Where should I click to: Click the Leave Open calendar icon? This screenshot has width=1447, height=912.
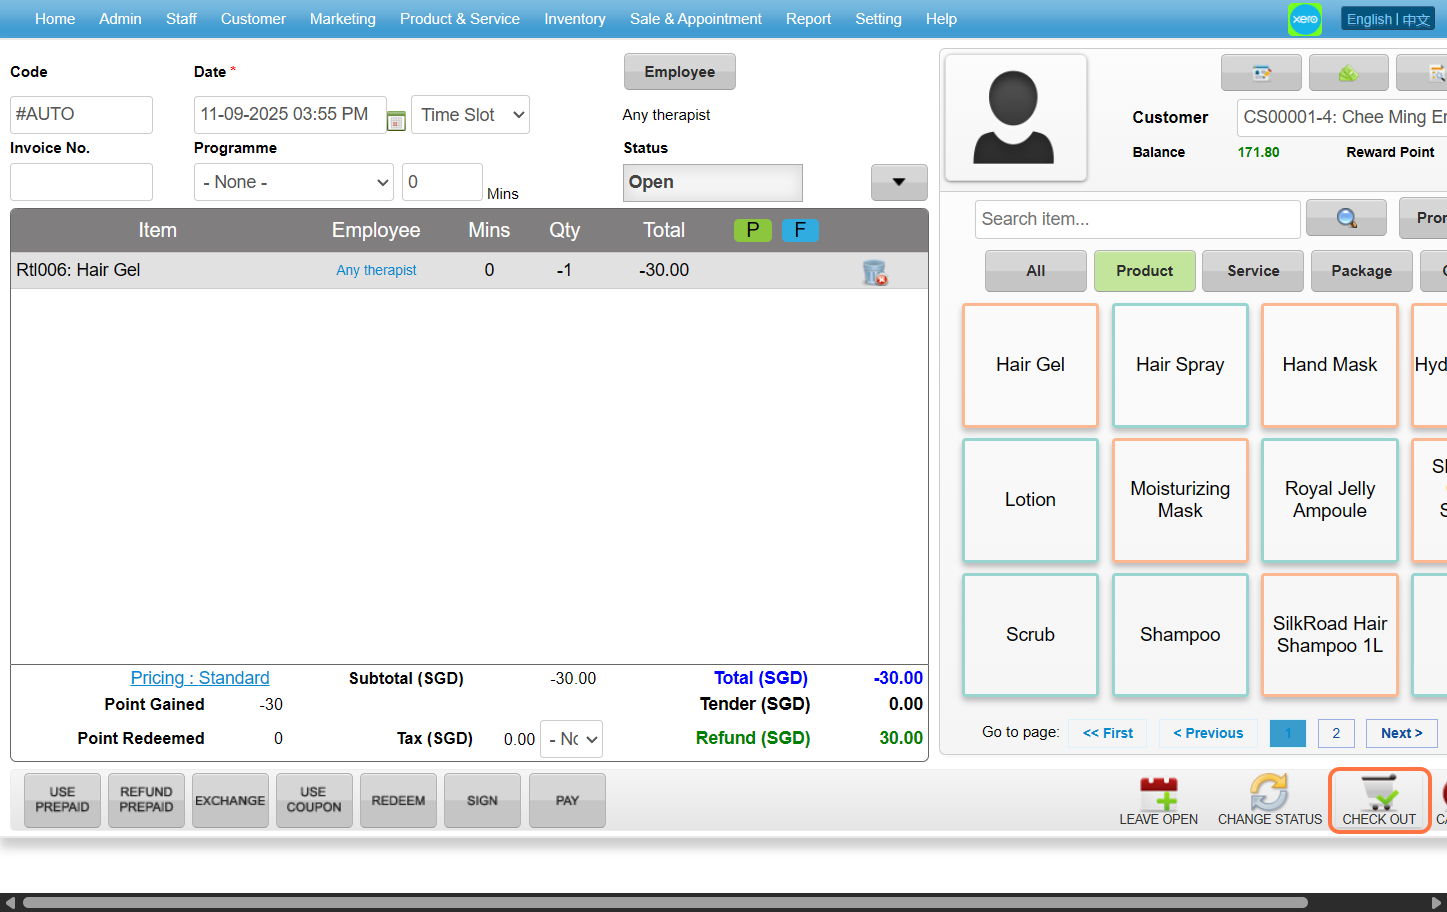click(x=1158, y=793)
